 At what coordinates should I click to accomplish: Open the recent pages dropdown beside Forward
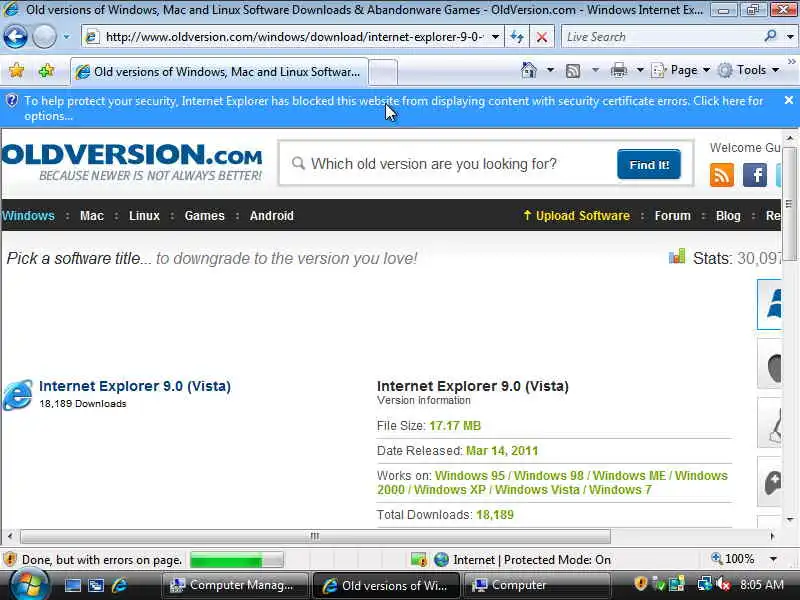(66, 37)
